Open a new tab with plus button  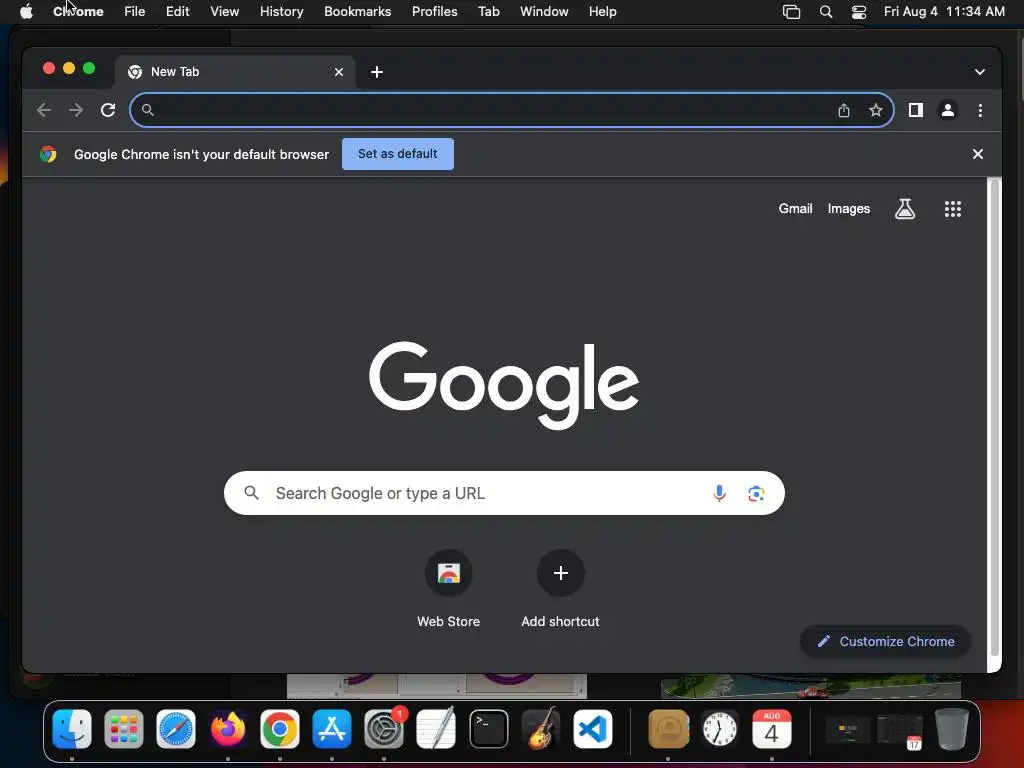(x=377, y=72)
